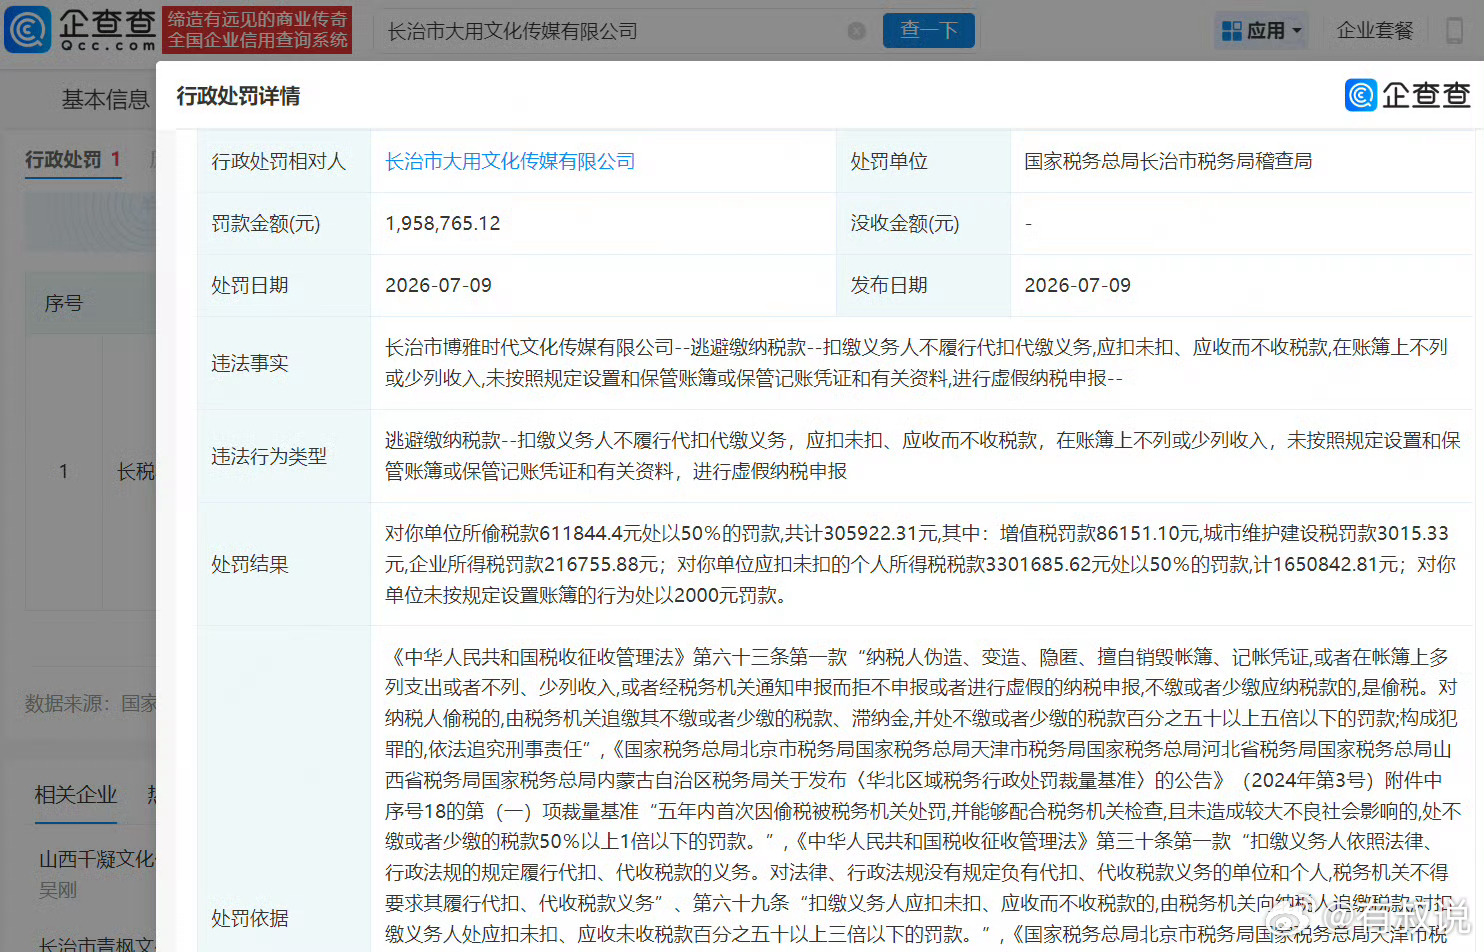1484x952 pixels.
Task: Clear the search box with the X icon
Action: point(856,31)
